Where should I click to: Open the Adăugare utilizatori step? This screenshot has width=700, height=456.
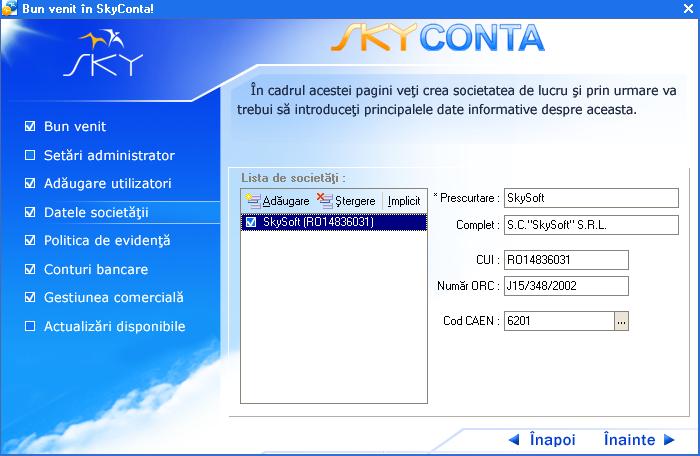tap(108, 183)
